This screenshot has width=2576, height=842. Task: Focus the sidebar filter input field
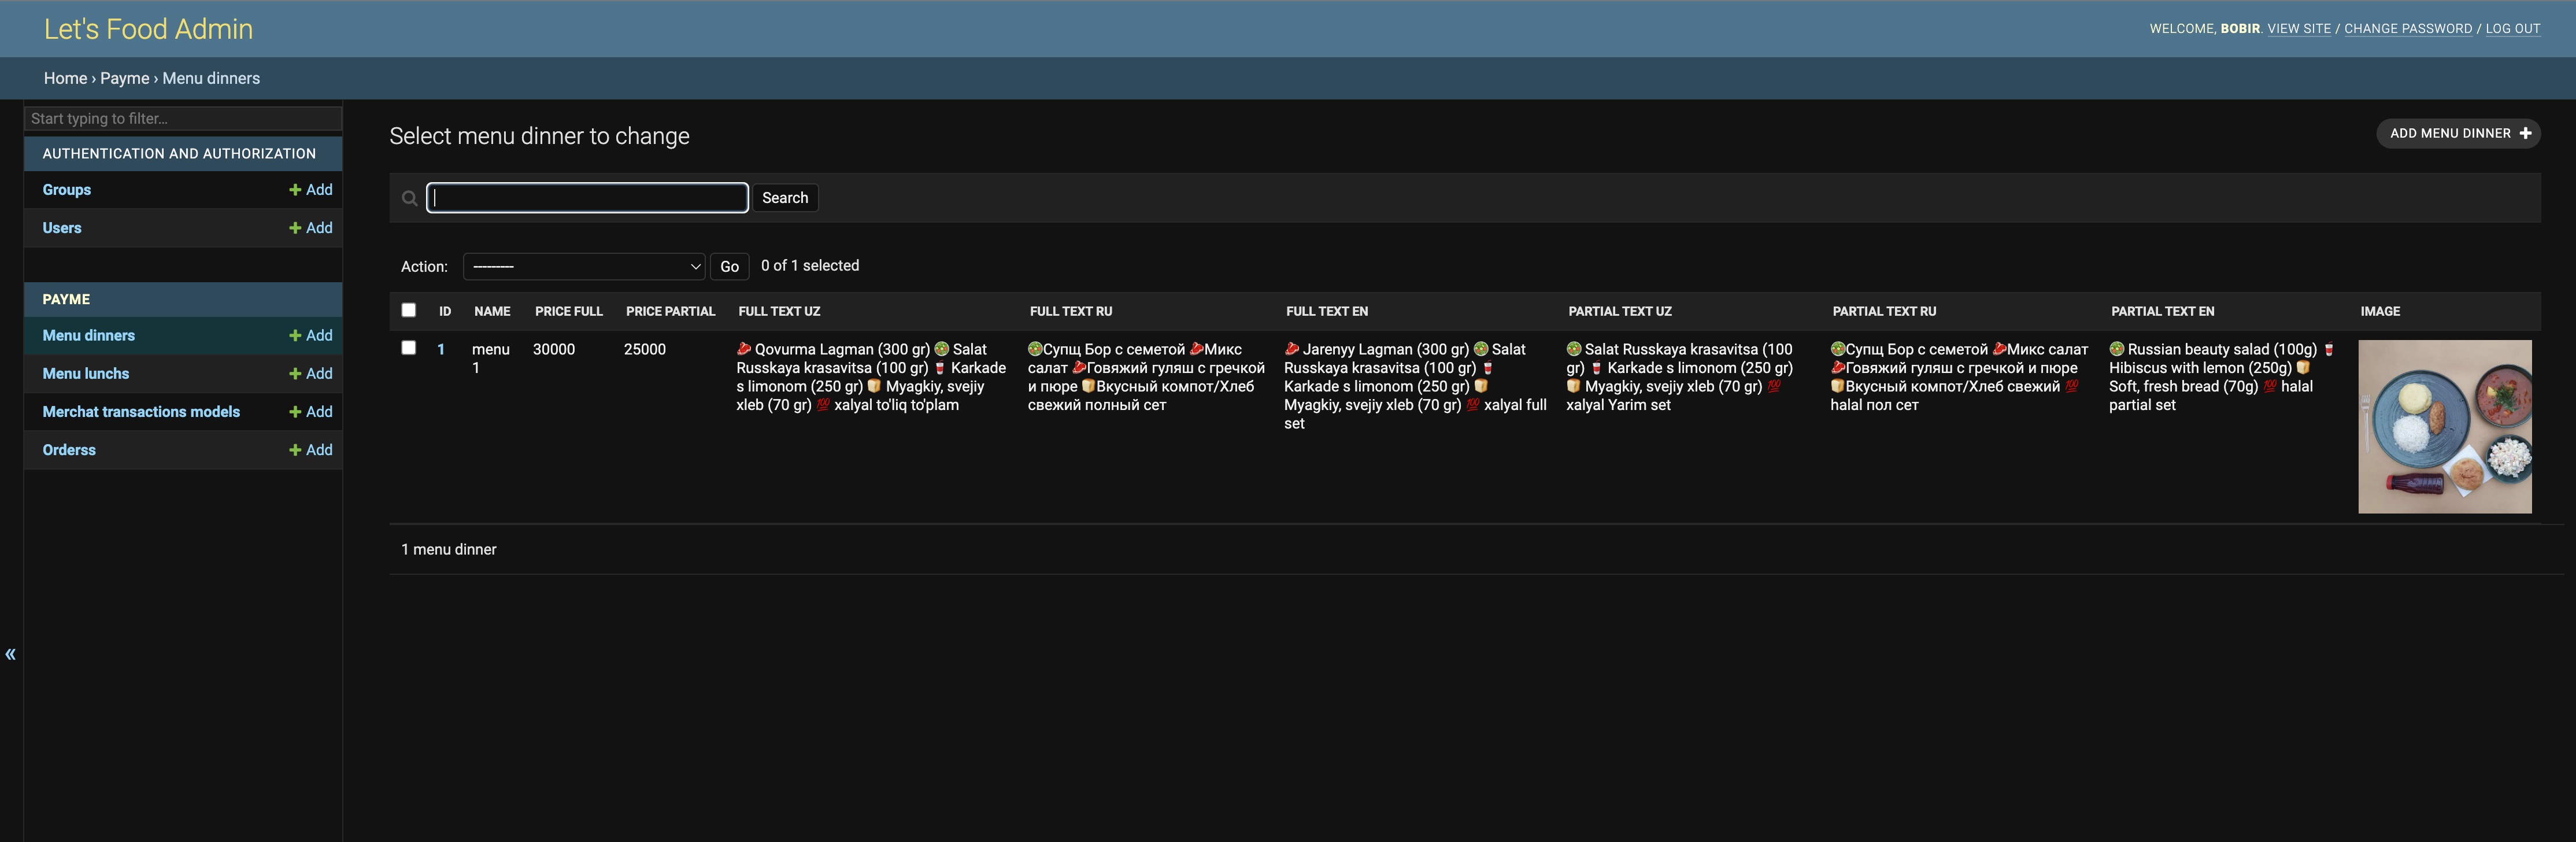tap(183, 119)
